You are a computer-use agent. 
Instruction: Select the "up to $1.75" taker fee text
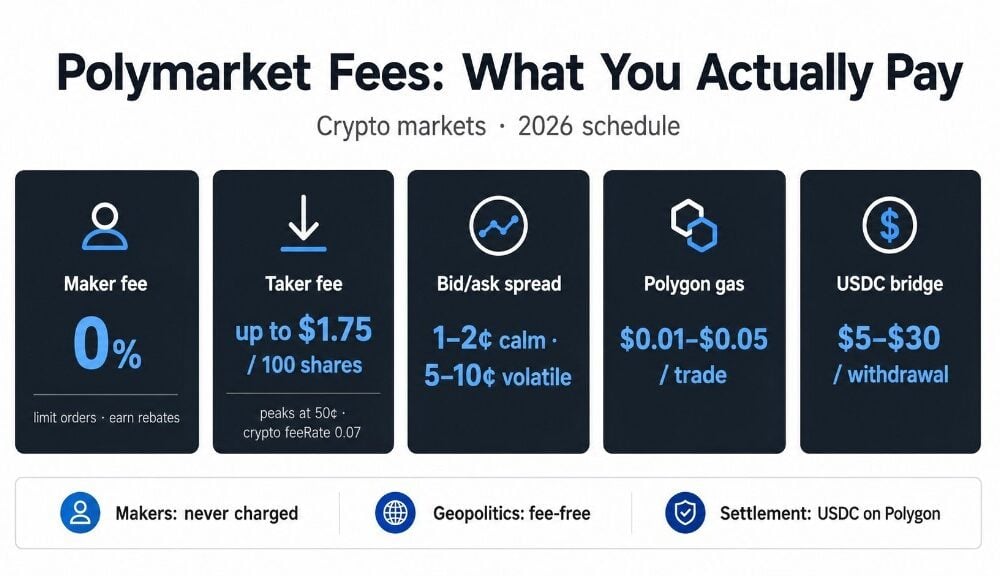pyautogui.click(x=303, y=330)
